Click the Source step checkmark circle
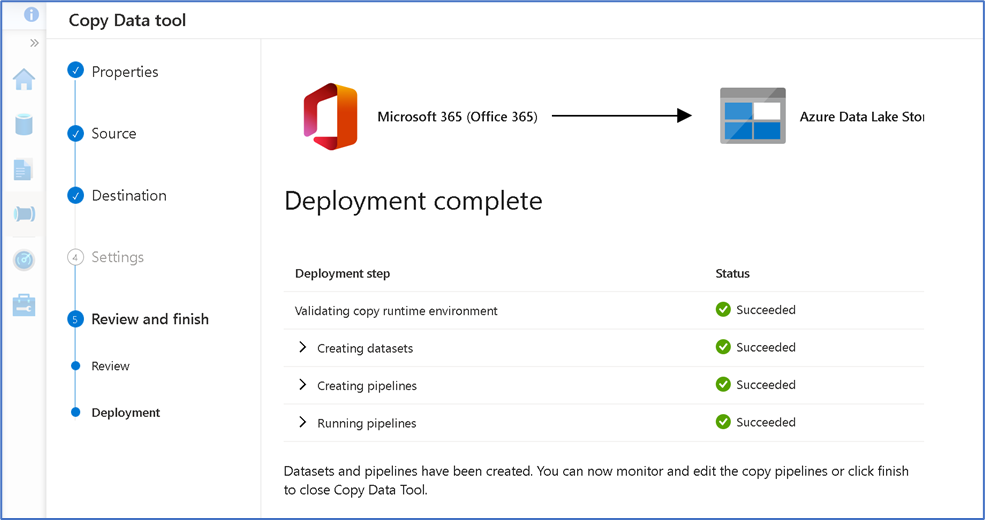 75,133
